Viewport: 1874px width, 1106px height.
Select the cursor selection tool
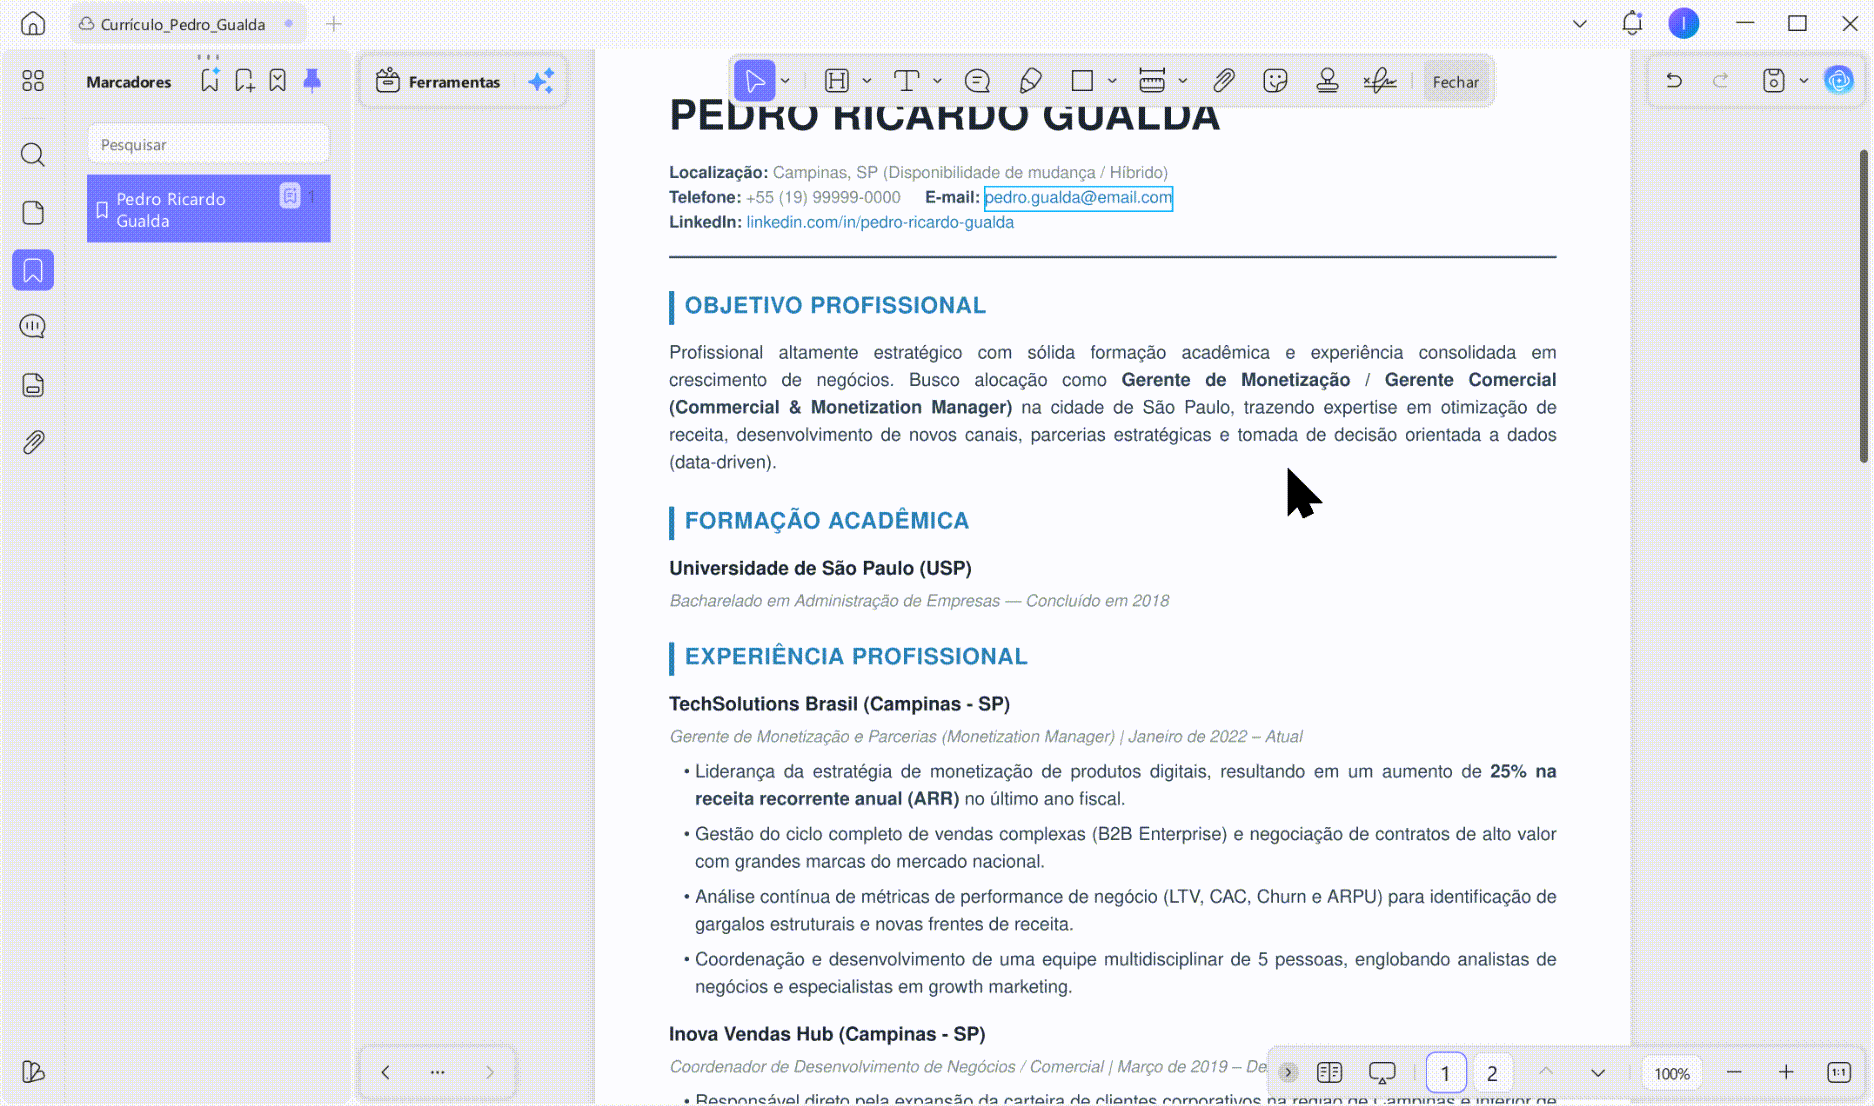click(755, 81)
